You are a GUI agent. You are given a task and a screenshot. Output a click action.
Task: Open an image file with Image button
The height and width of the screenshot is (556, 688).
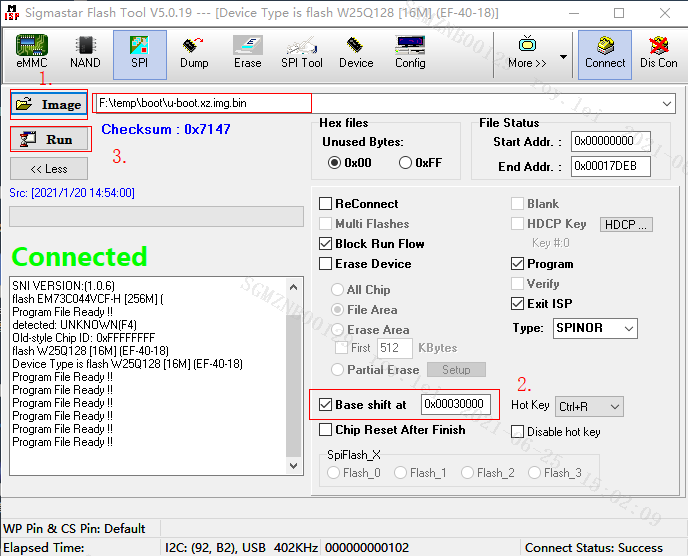click(x=49, y=104)
